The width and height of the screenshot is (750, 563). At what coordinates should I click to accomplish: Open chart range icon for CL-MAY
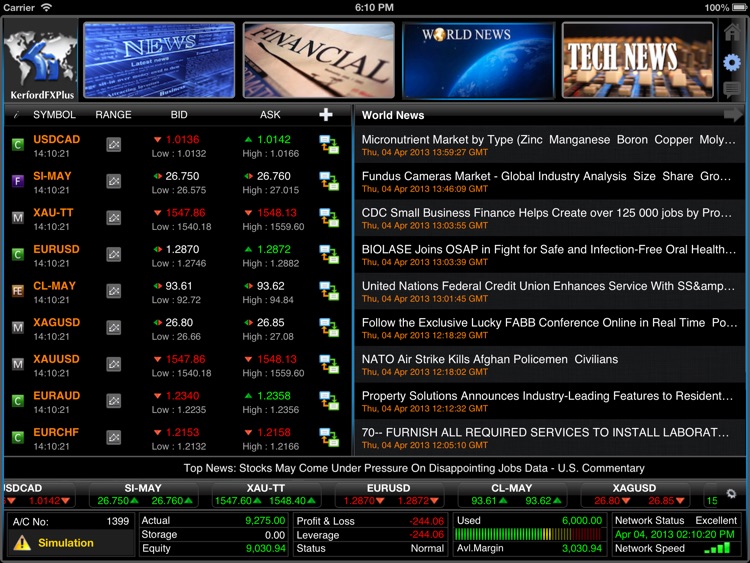pyautogui.click(x=113, y=291)
